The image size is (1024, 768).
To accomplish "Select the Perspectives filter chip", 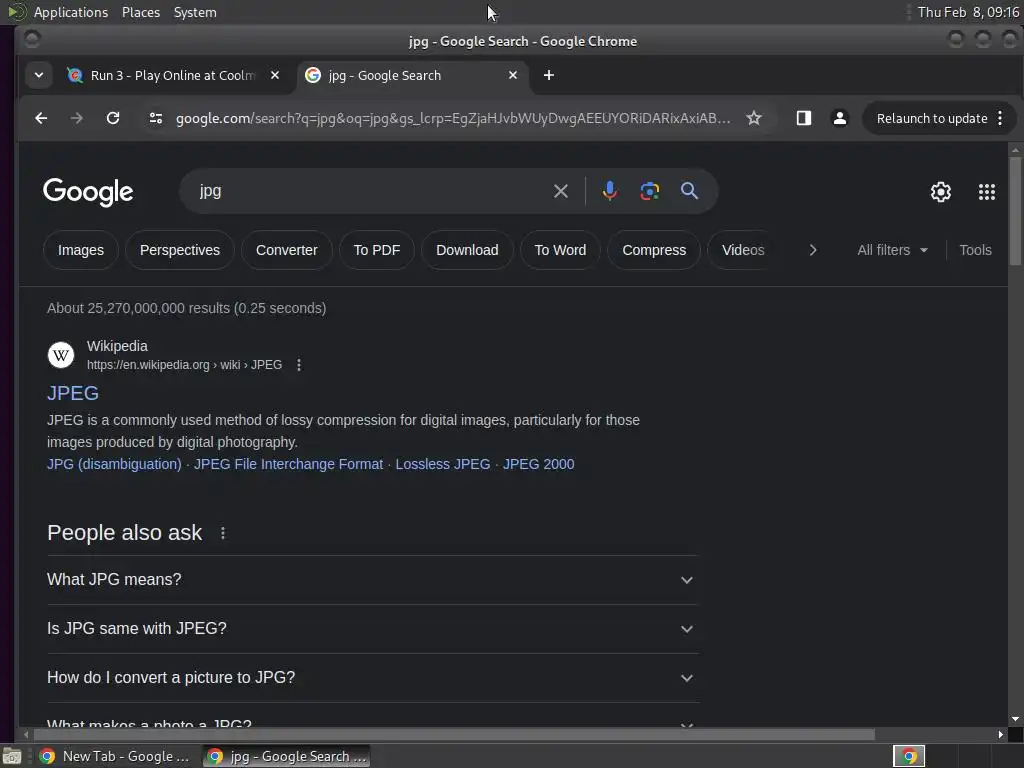I will tap(180, 250).
